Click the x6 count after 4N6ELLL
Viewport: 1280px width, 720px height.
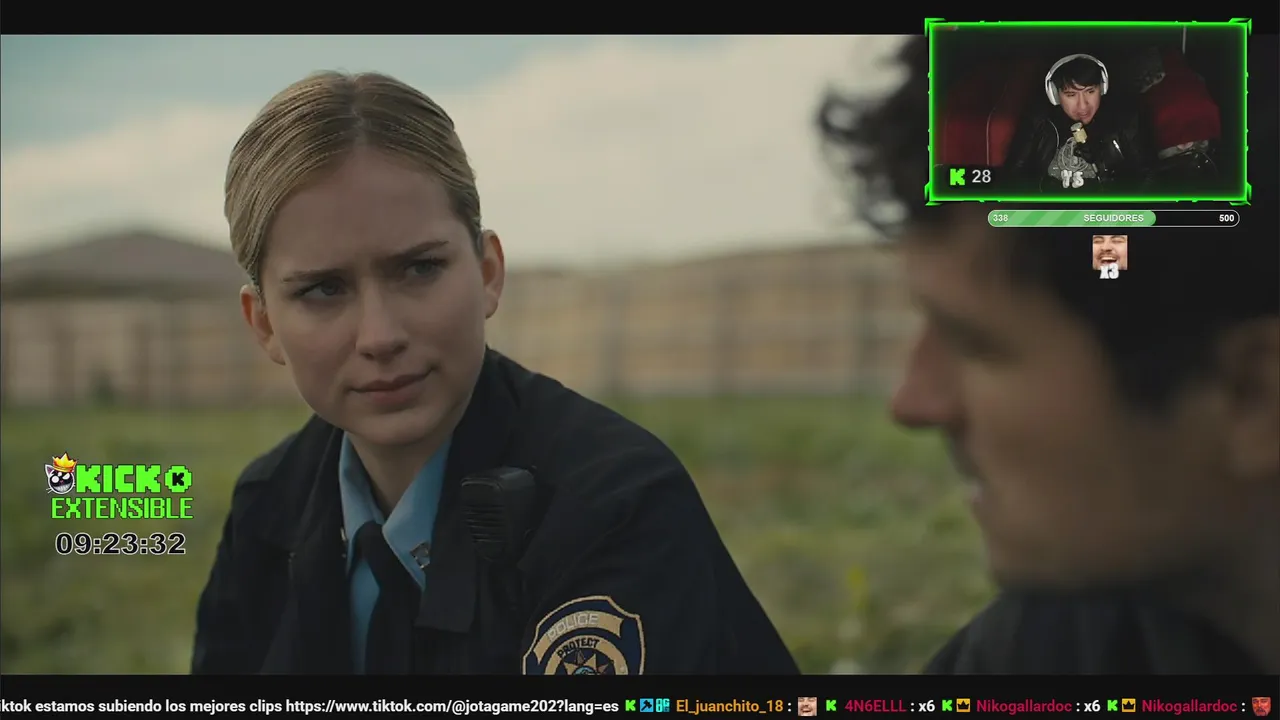927,706
